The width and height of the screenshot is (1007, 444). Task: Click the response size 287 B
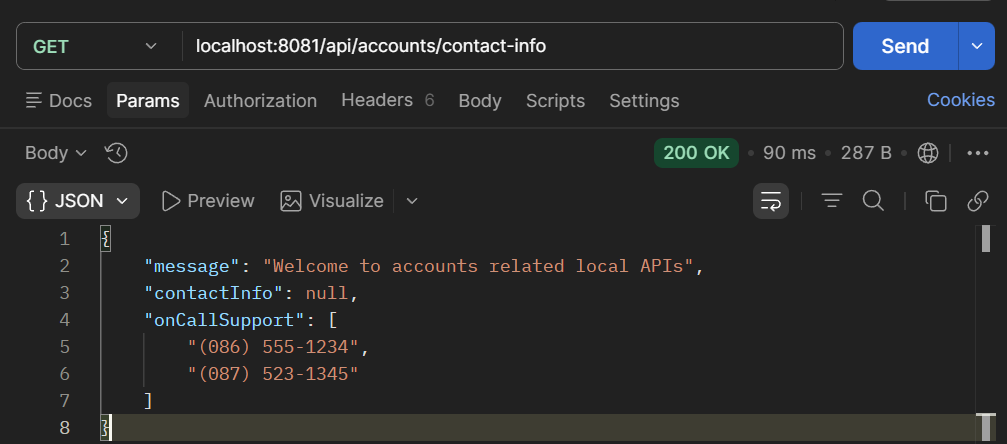[x=866, y=153]
